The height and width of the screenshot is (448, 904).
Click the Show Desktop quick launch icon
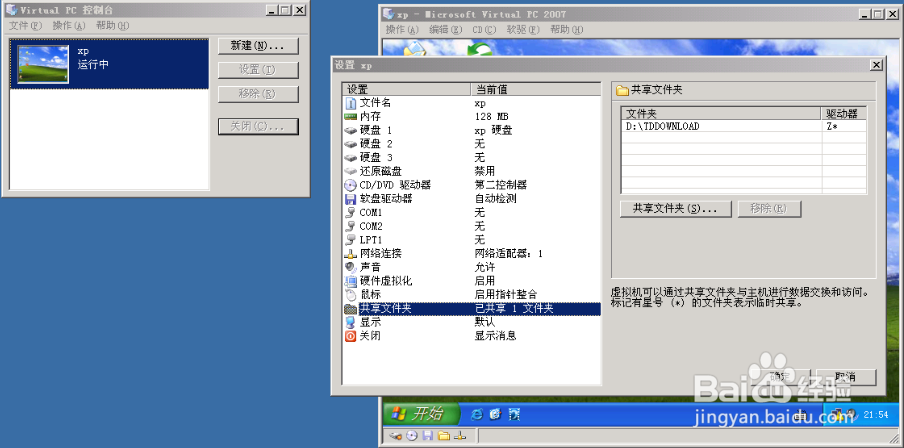[514, 413]
